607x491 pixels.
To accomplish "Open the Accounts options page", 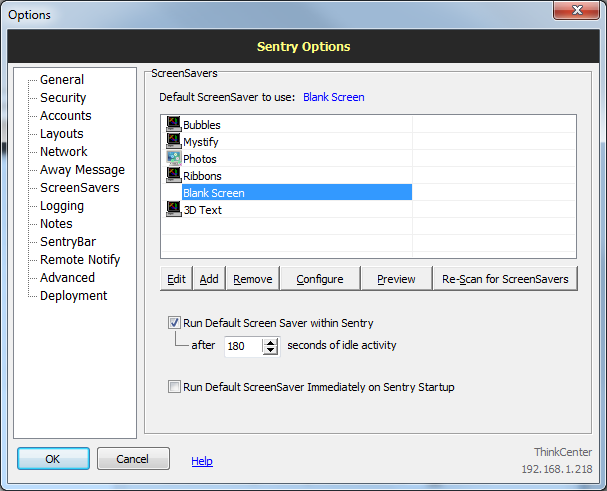I will (x=66, y=116).
